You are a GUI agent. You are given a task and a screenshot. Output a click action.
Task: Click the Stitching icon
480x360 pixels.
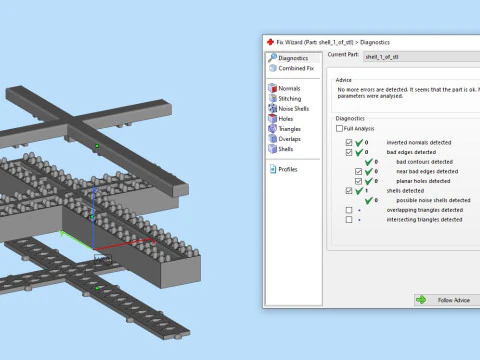point(273,98)
